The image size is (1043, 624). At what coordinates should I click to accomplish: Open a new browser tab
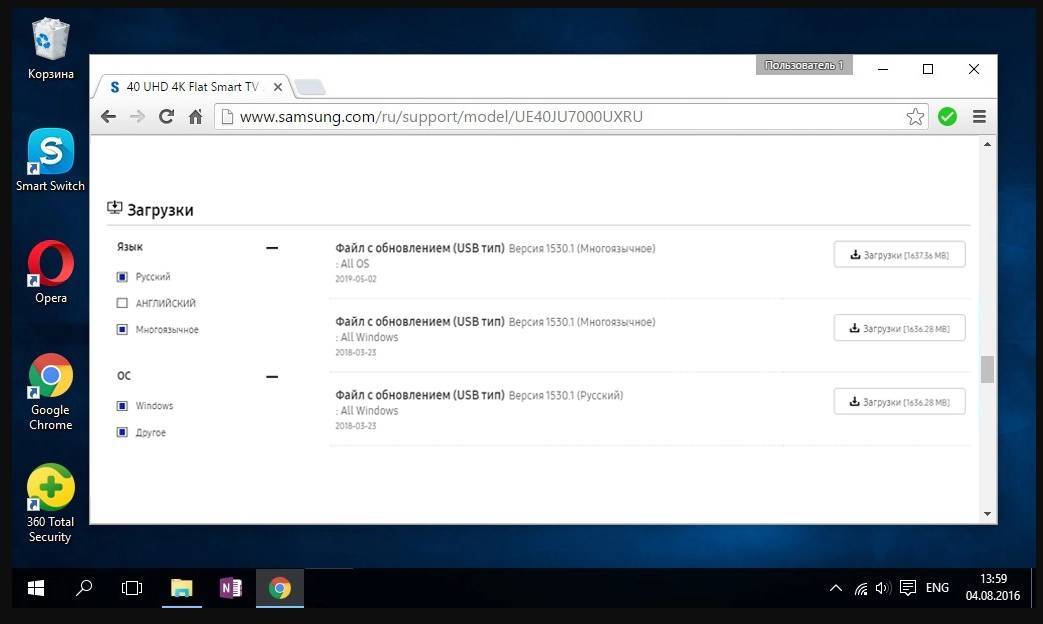point(309,87)
